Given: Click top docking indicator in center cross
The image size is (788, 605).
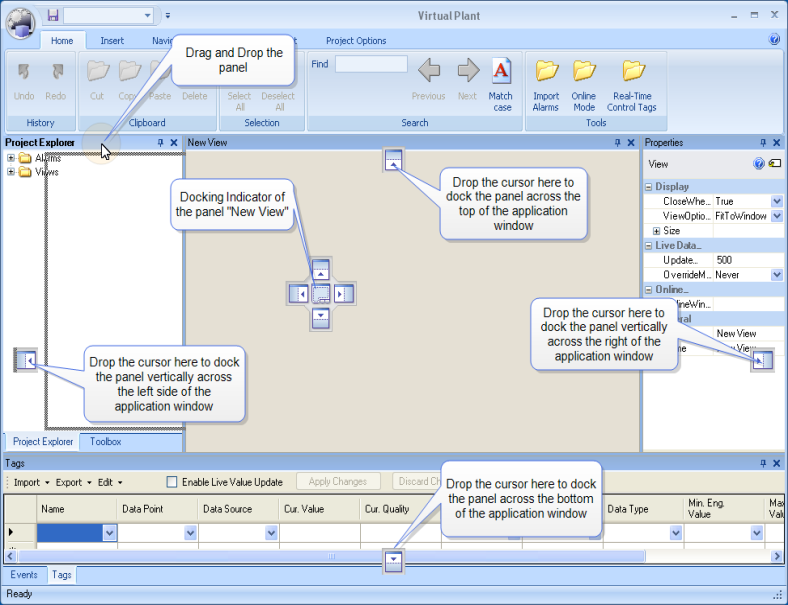Looking at the screenshot, I should tap(321, 269).
